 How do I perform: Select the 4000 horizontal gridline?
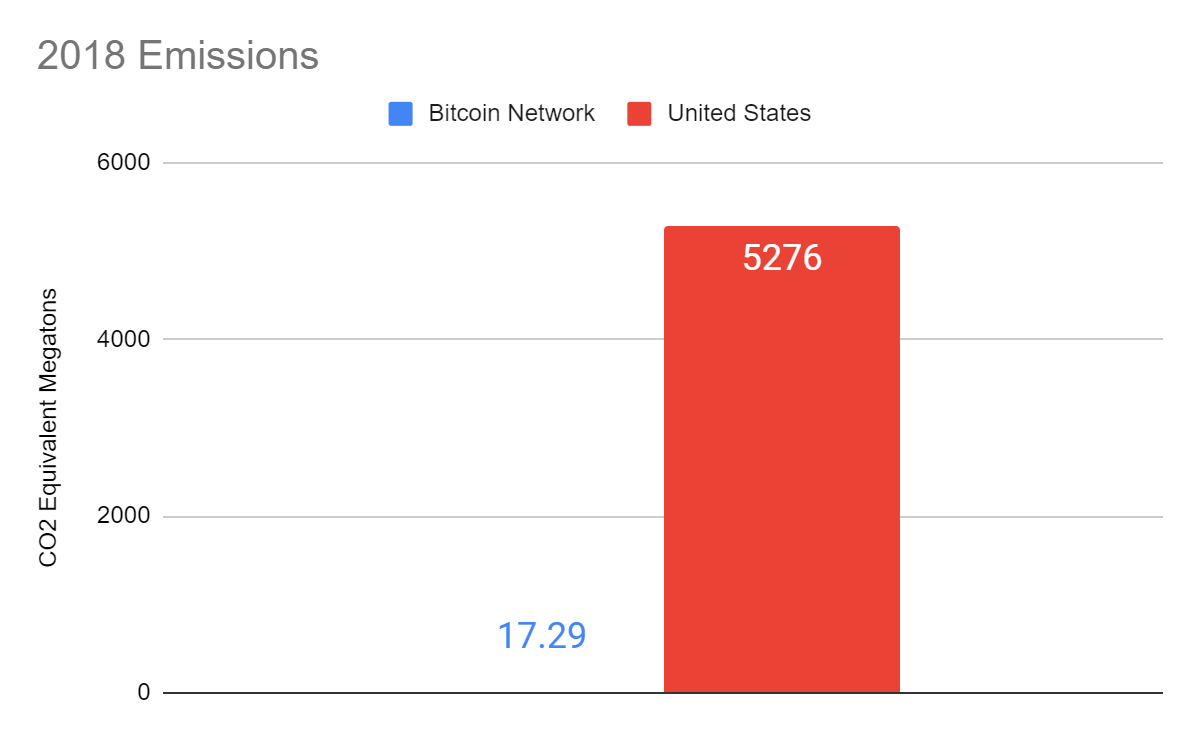coord(400,339)
